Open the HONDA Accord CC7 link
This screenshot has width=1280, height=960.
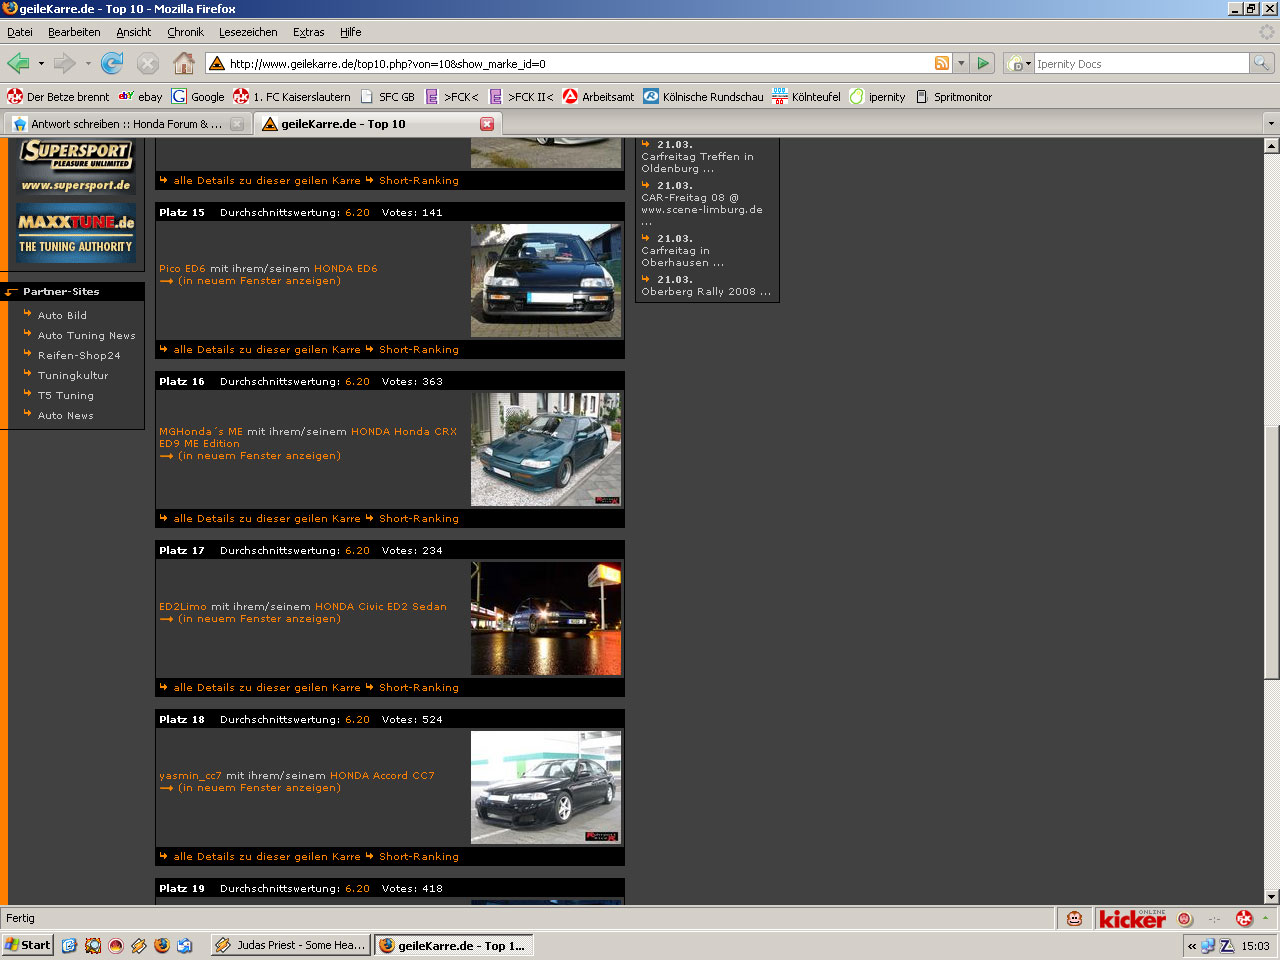[382, 775]
